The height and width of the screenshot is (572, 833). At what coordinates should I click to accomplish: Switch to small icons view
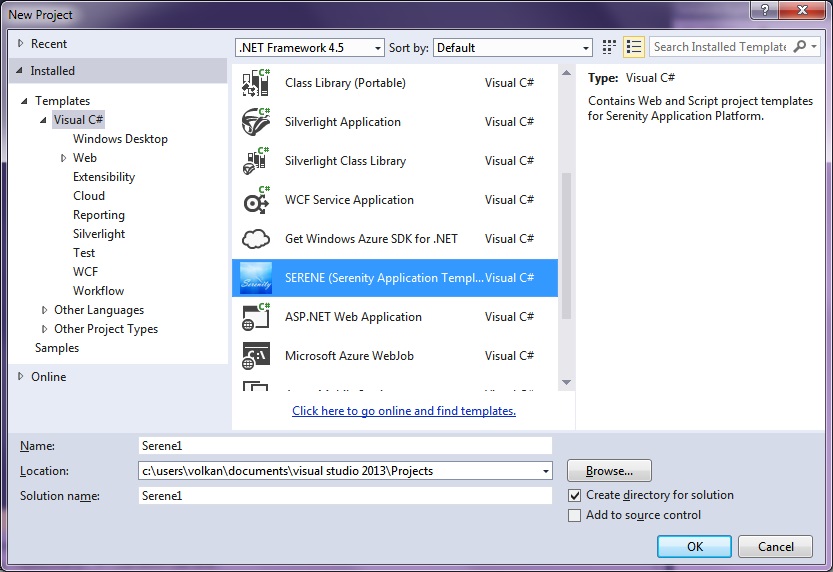pos(609,47)
